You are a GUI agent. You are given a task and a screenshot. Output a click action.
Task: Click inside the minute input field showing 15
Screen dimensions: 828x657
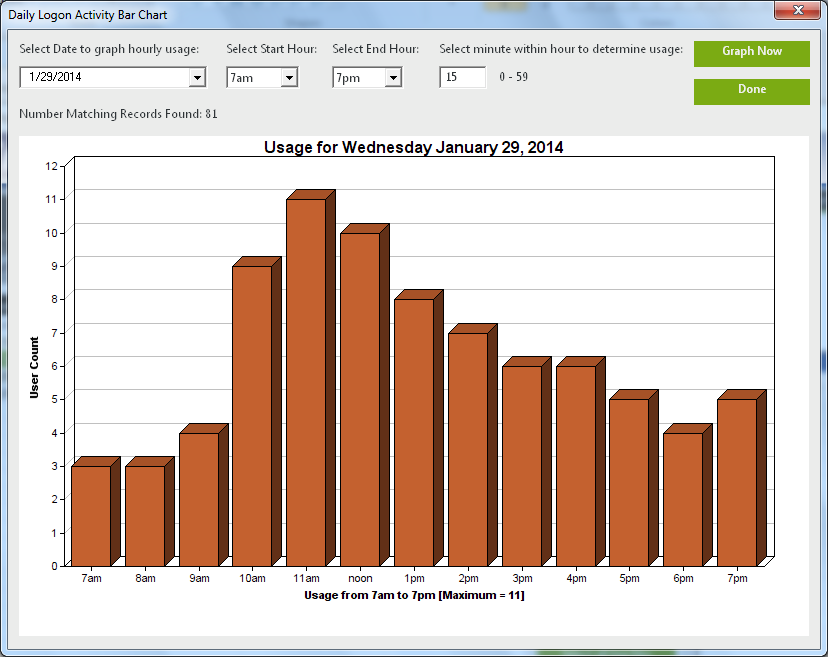coord(463,77)
